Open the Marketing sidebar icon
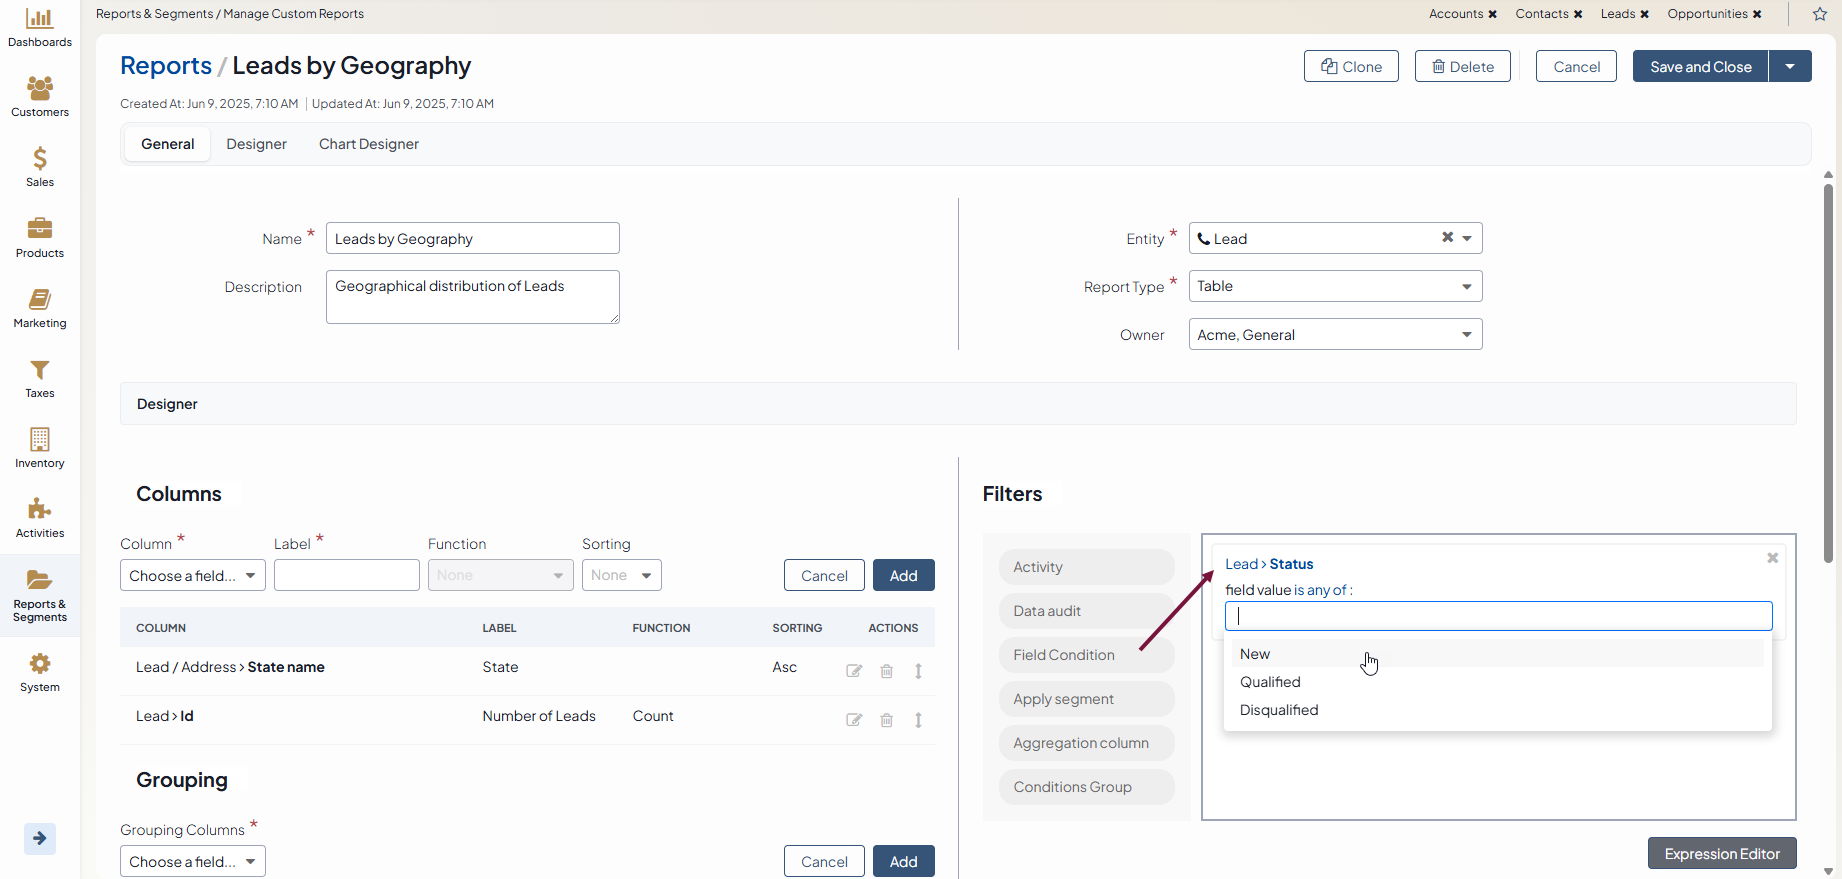This screenshot has height=879, width=1842. click(x=40, y=308)
